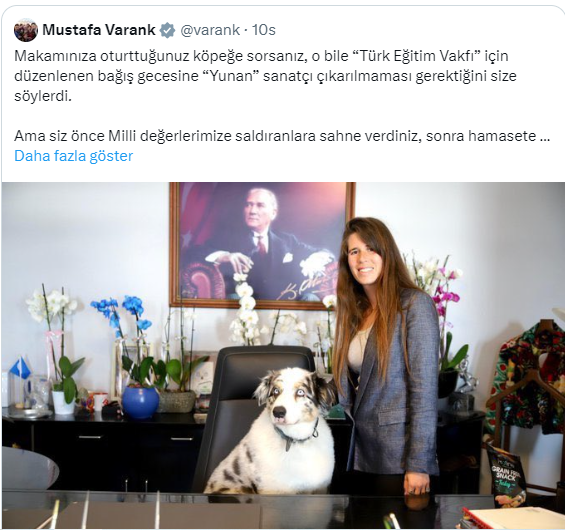Click the tweet's first paragraph text
565x530 pixels.
click(x=265, y=76)
